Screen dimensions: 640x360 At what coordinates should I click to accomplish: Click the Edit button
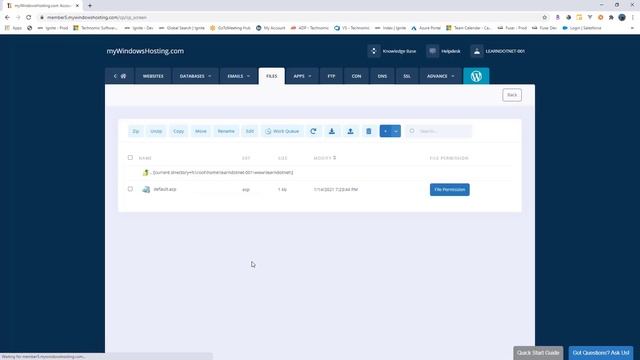coord(250,131)
